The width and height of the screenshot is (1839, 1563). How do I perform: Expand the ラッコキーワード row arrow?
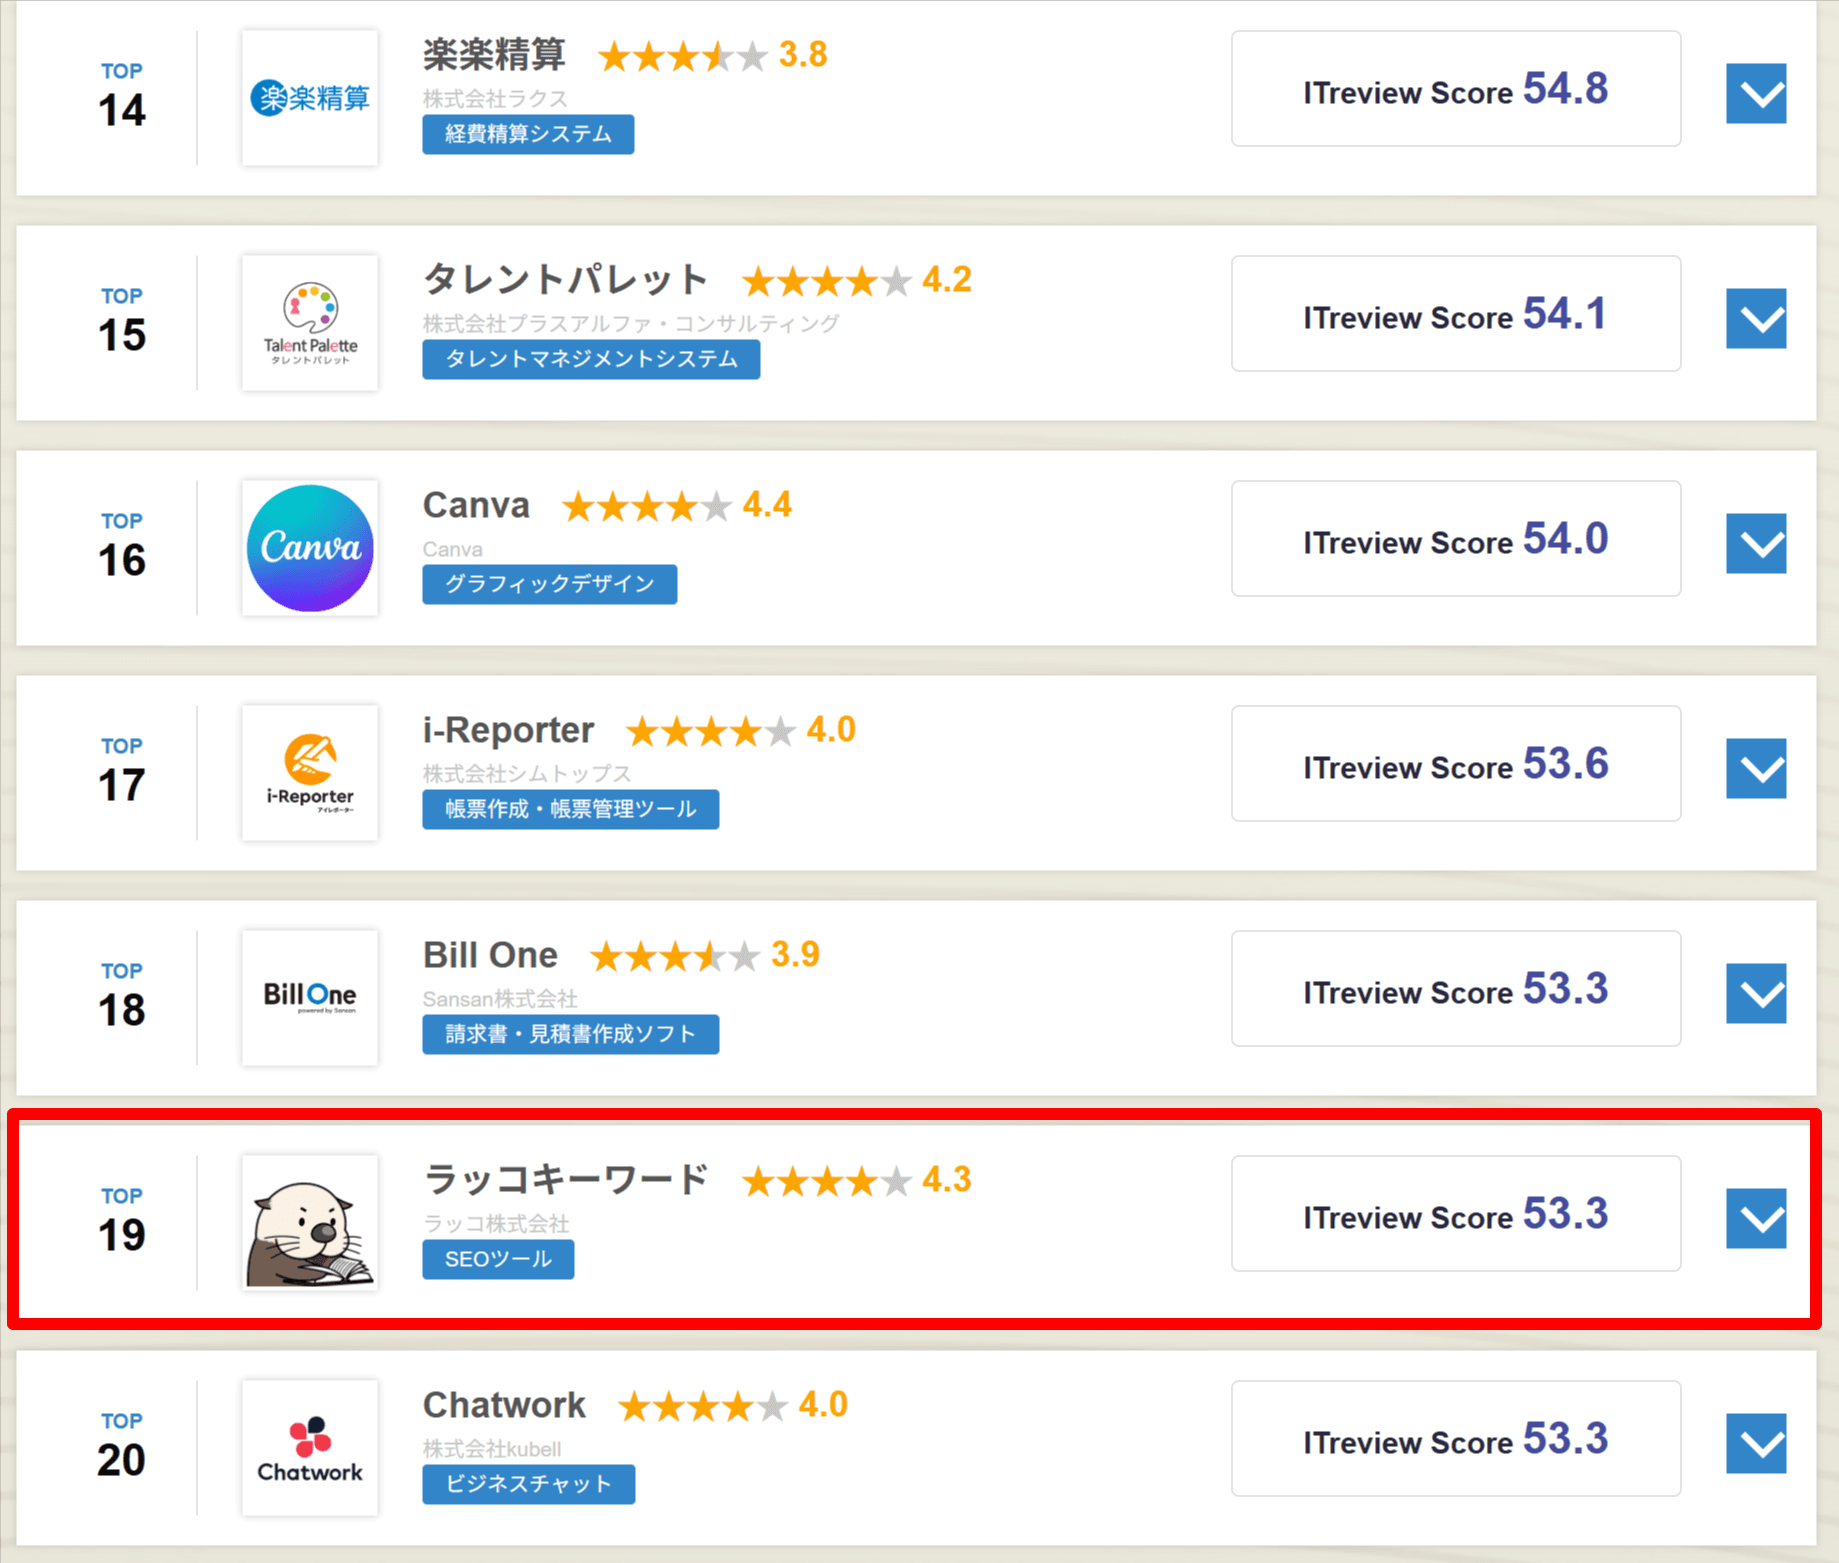point(1755,1219)
